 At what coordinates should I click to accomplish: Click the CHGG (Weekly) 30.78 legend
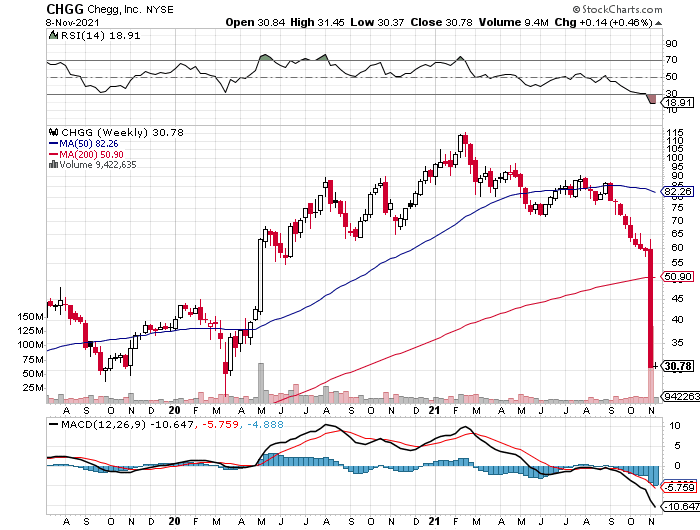(122, 132)
